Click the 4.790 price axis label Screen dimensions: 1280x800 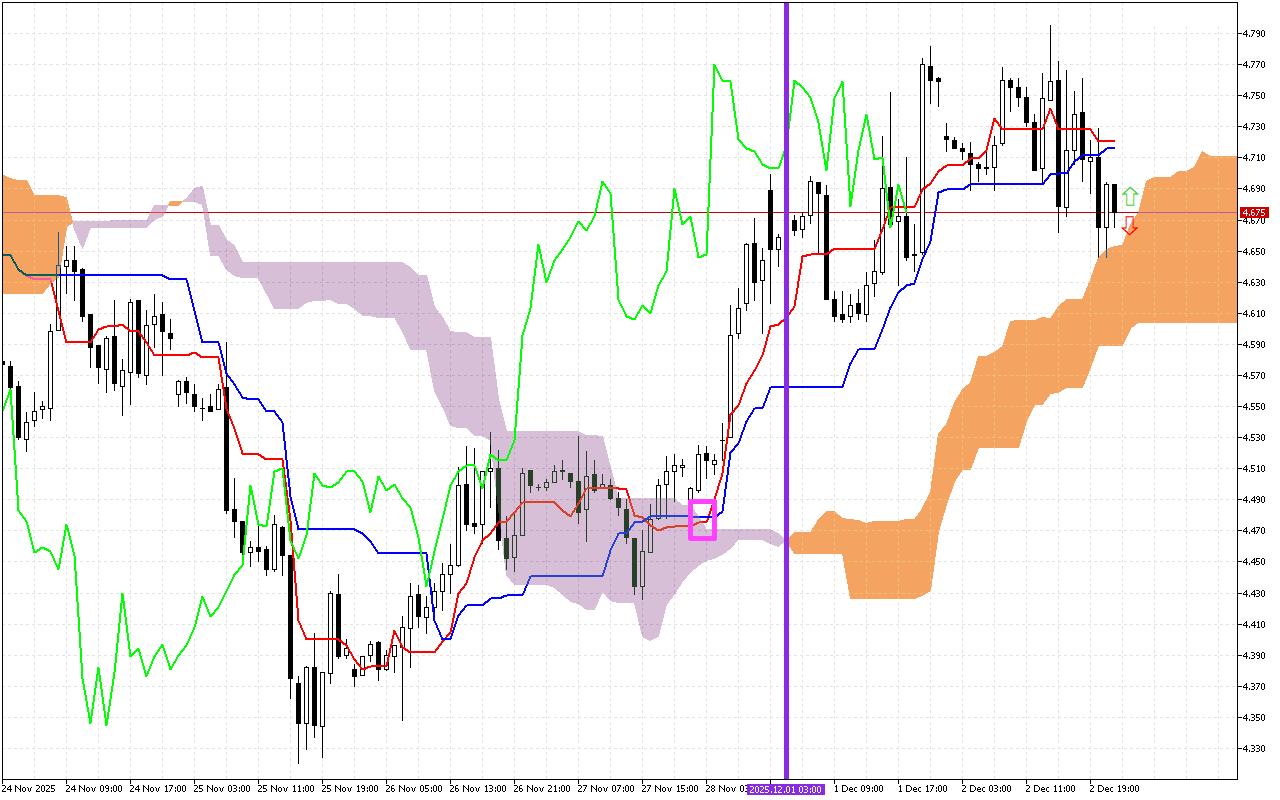pyautogui.click(x=1253, y=34)
